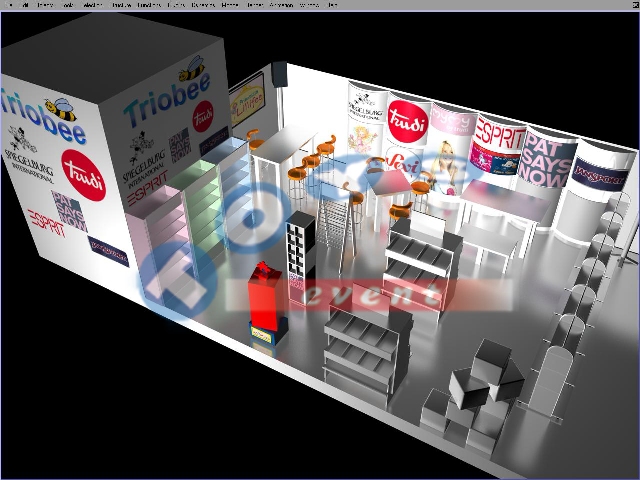Image resolution: width=640 pixels, height=480 pixels.
Task: Open the Functions menu
Action: pyautogui.click(x=149, y=5)
